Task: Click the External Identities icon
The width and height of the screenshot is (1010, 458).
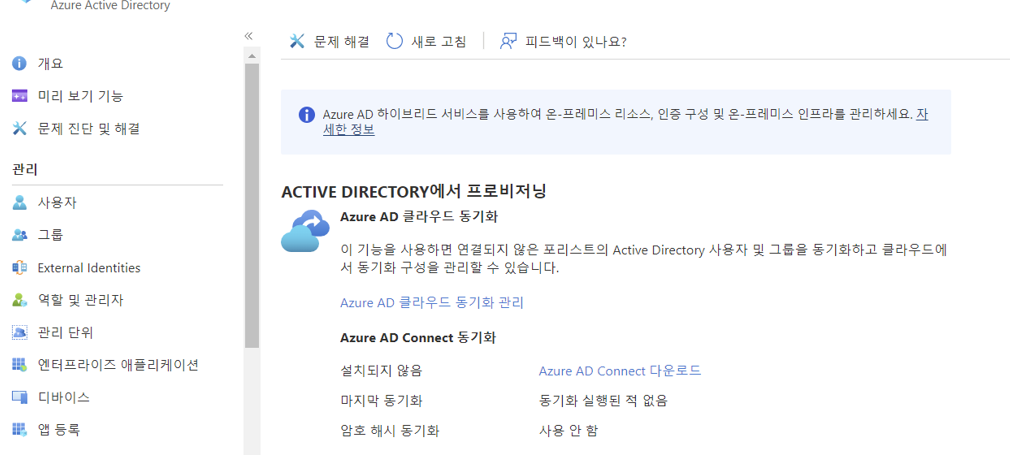Action: pos(20,267)
